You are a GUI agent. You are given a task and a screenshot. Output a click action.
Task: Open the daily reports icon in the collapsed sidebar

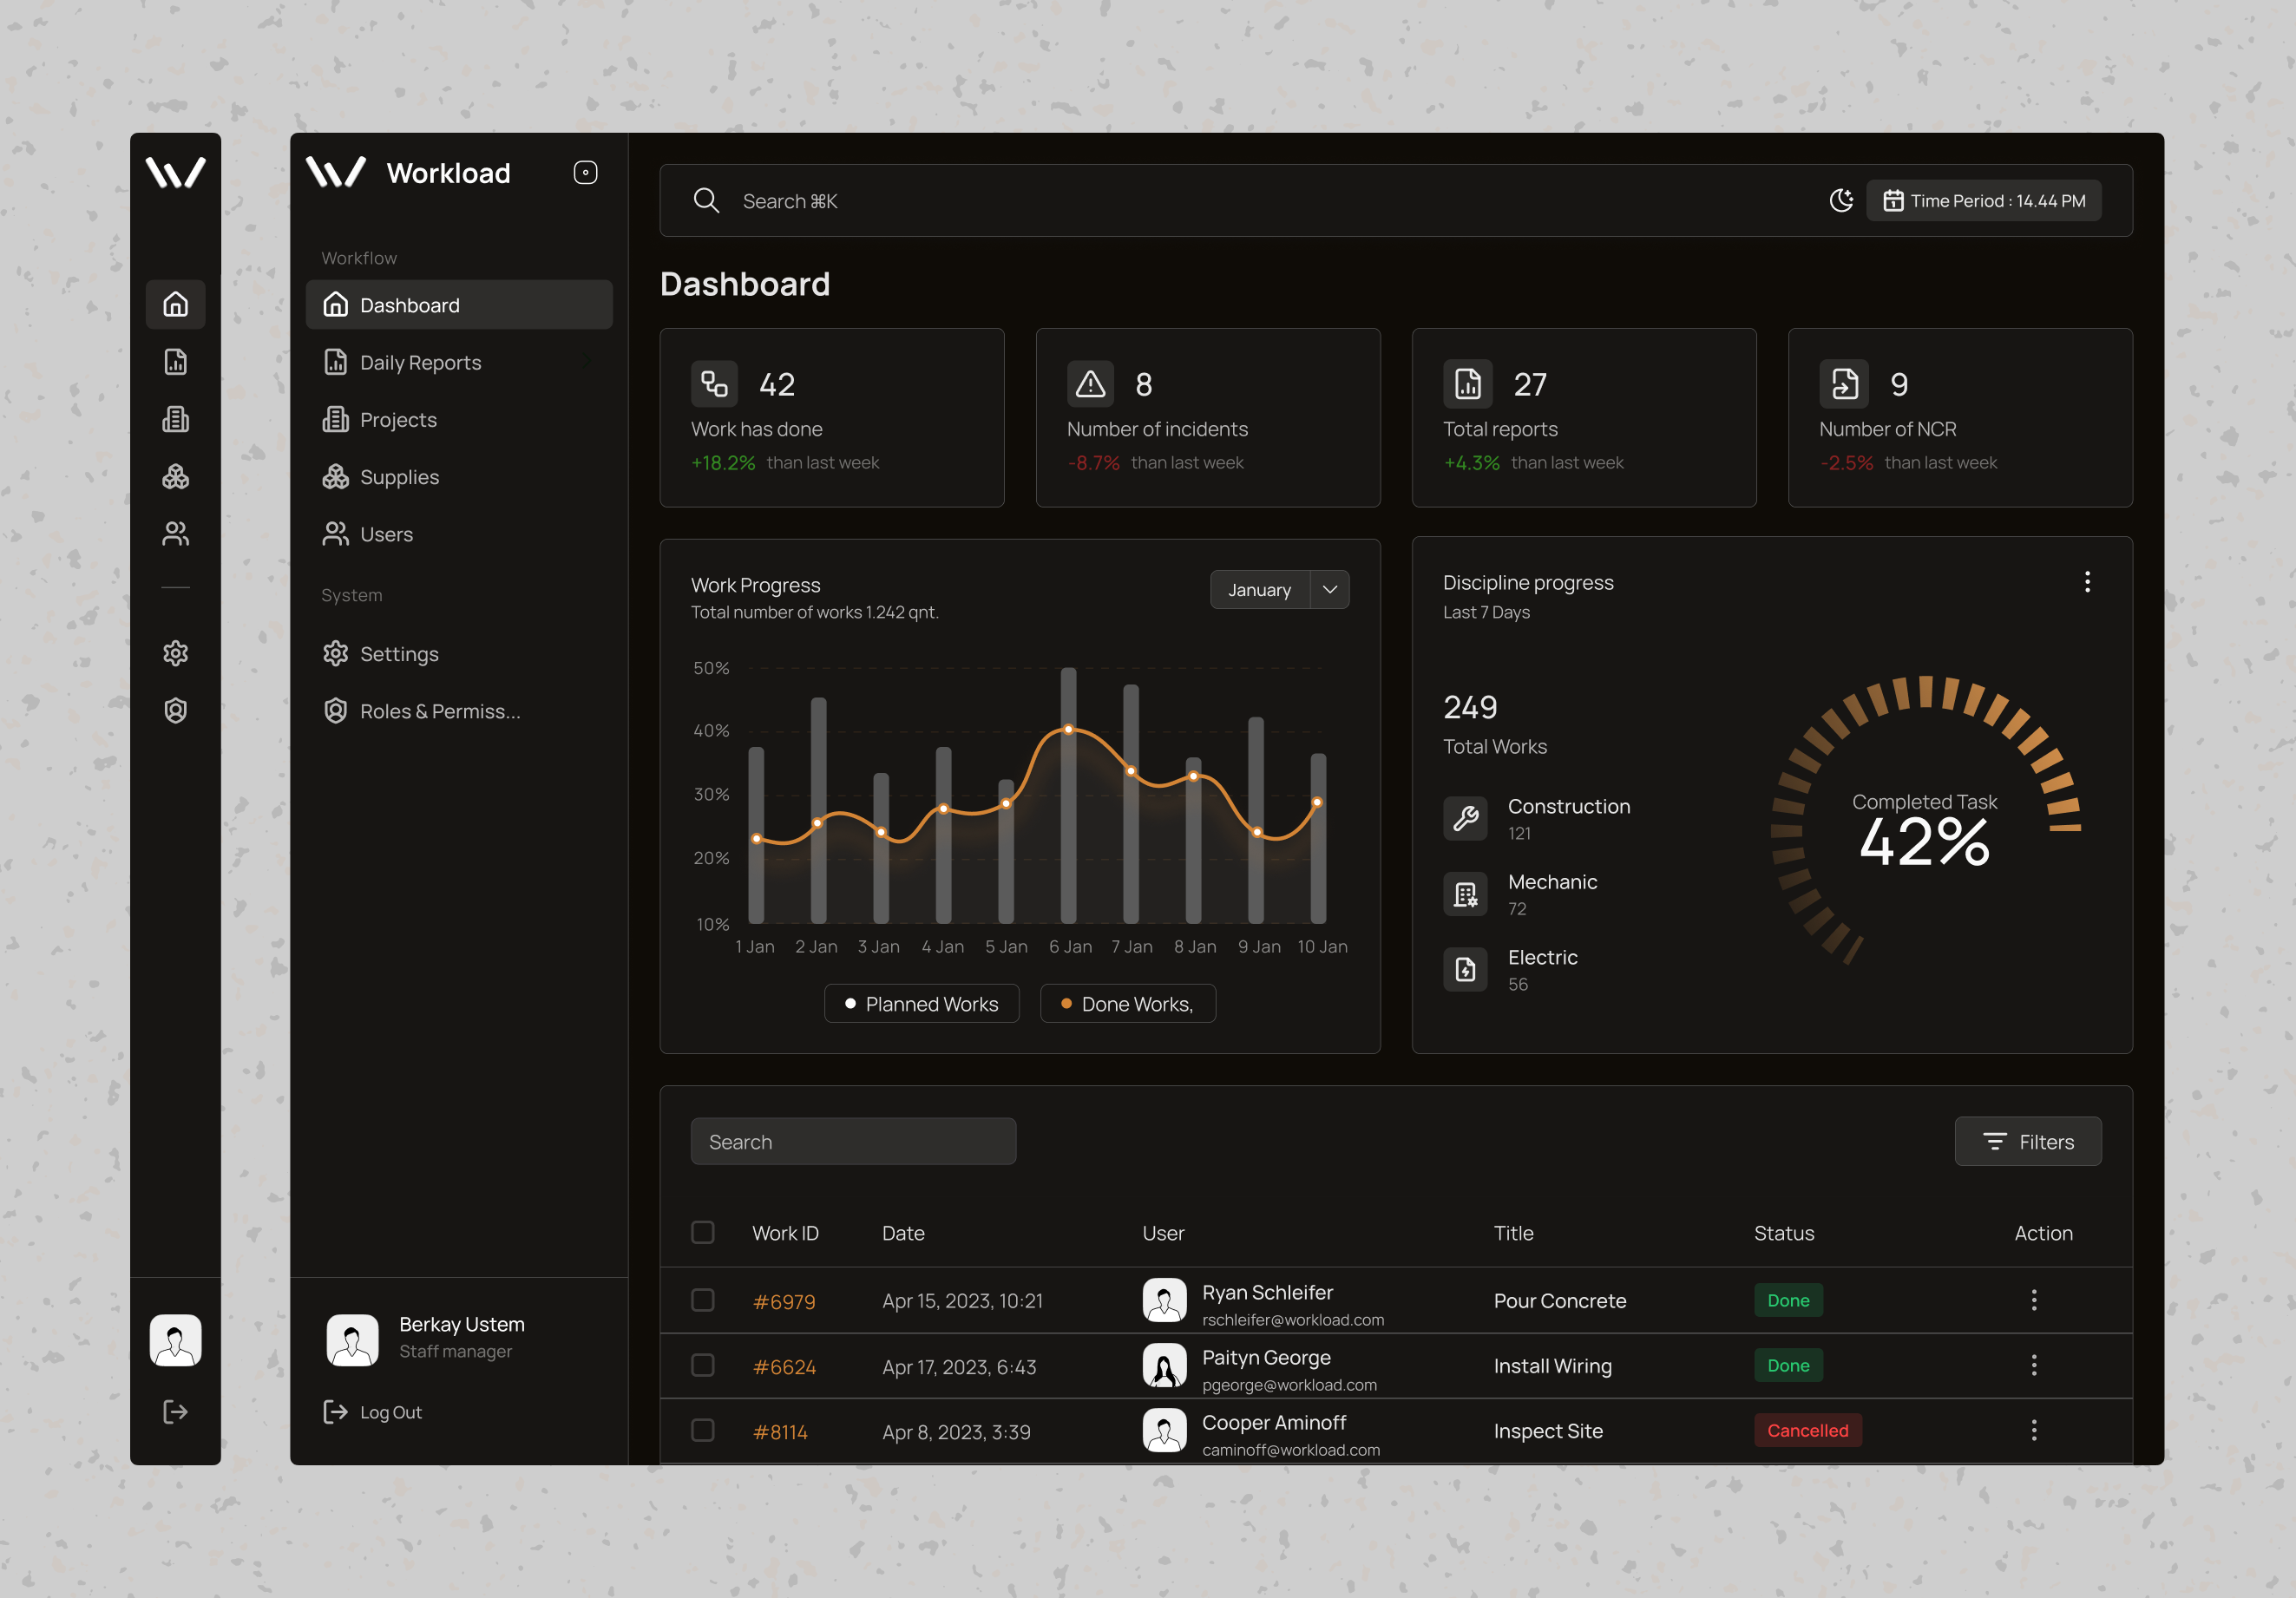(x=175, y=362)
